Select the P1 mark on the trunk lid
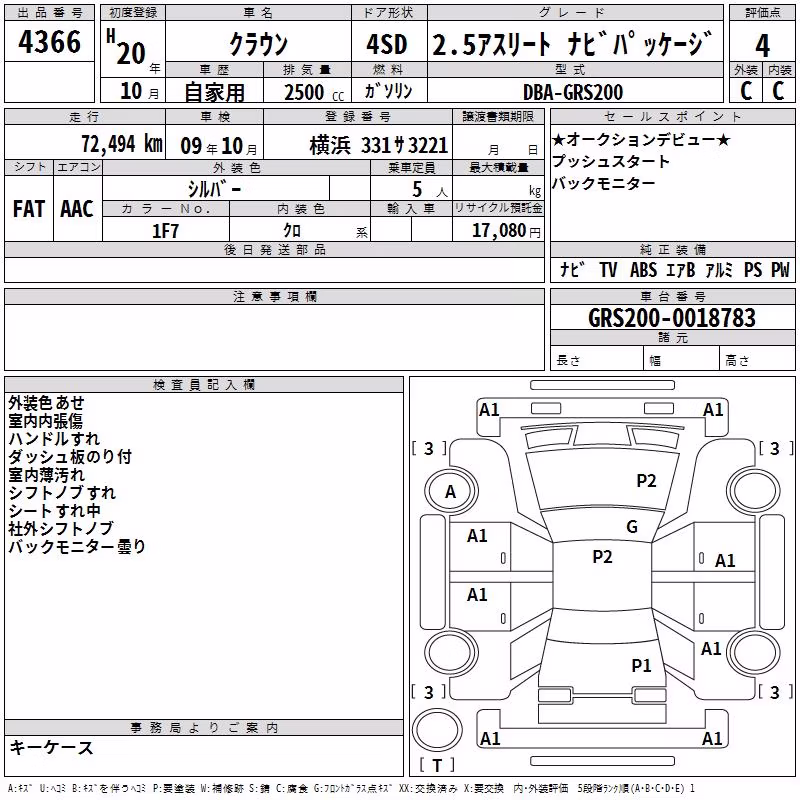This screenshot has height=800, width=800. pyautogui.click(x=641, y=665)
